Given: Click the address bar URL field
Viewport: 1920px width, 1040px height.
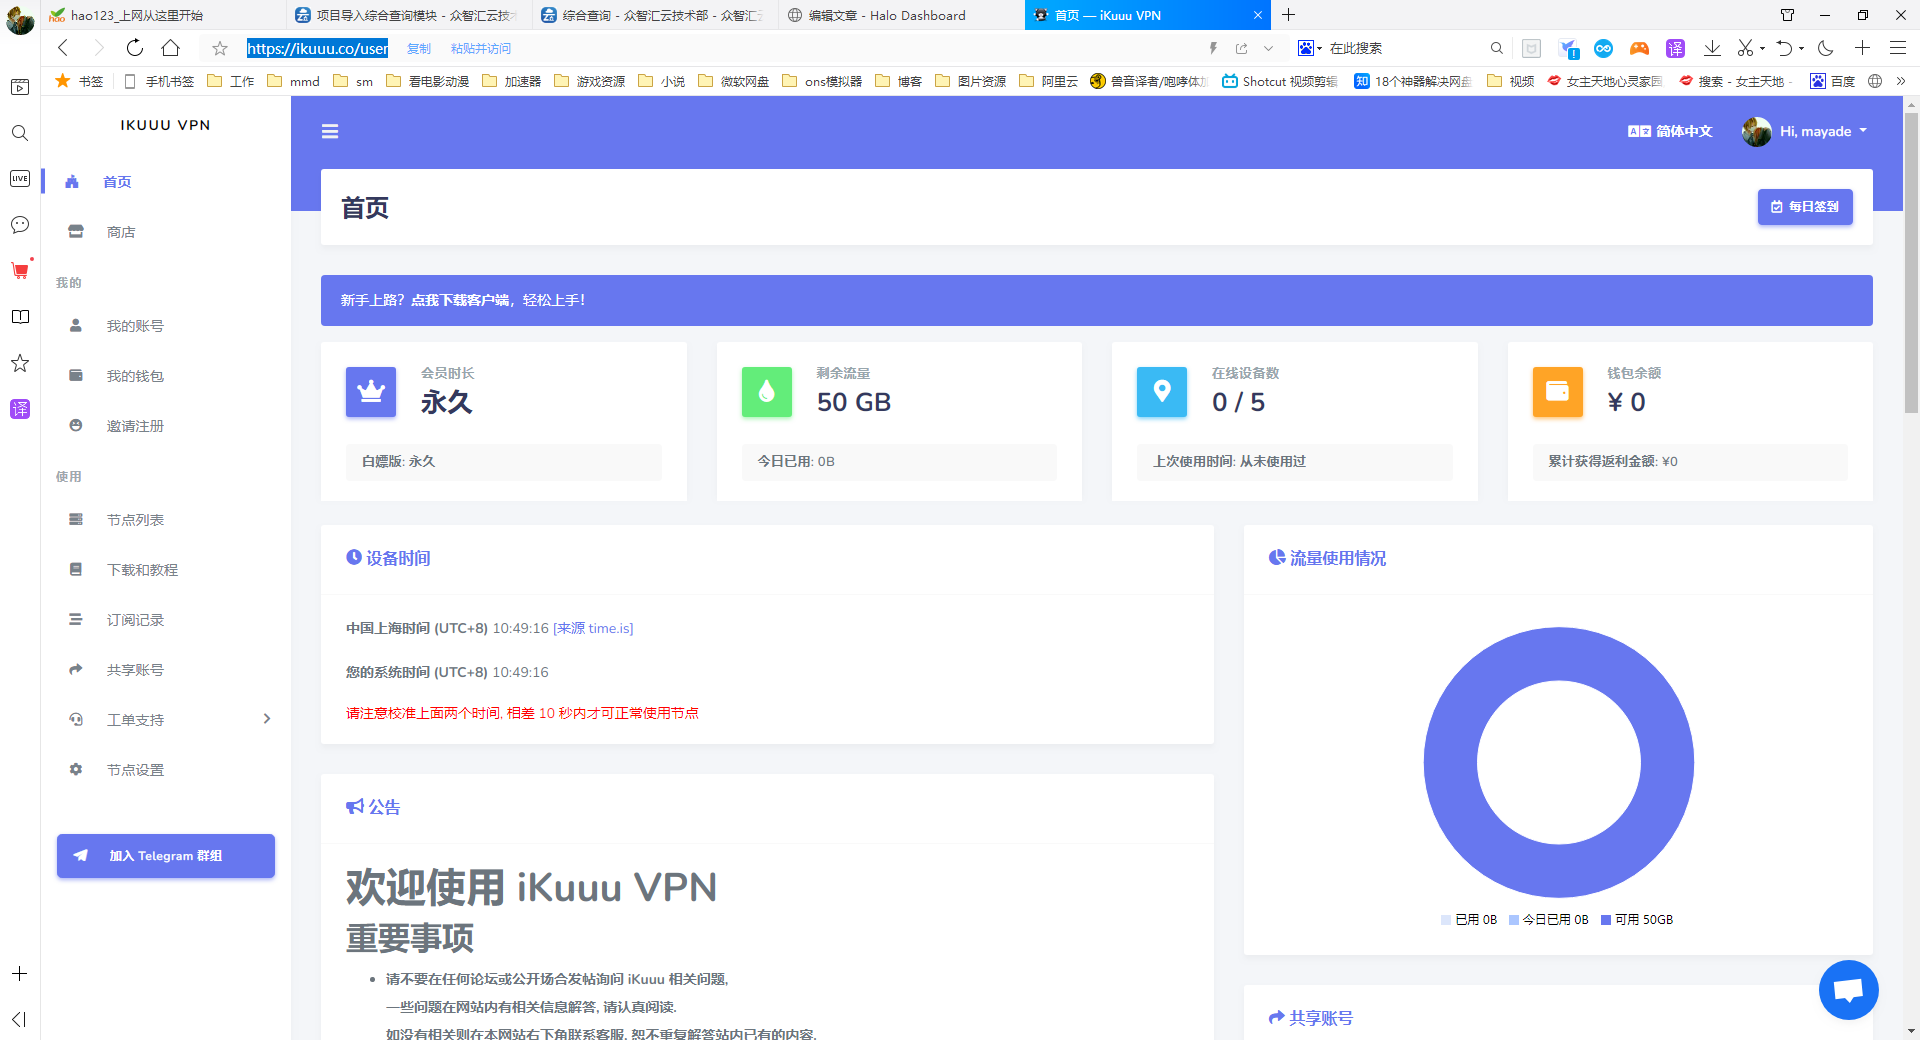Looking at the screenshot, I should [318, 48].
